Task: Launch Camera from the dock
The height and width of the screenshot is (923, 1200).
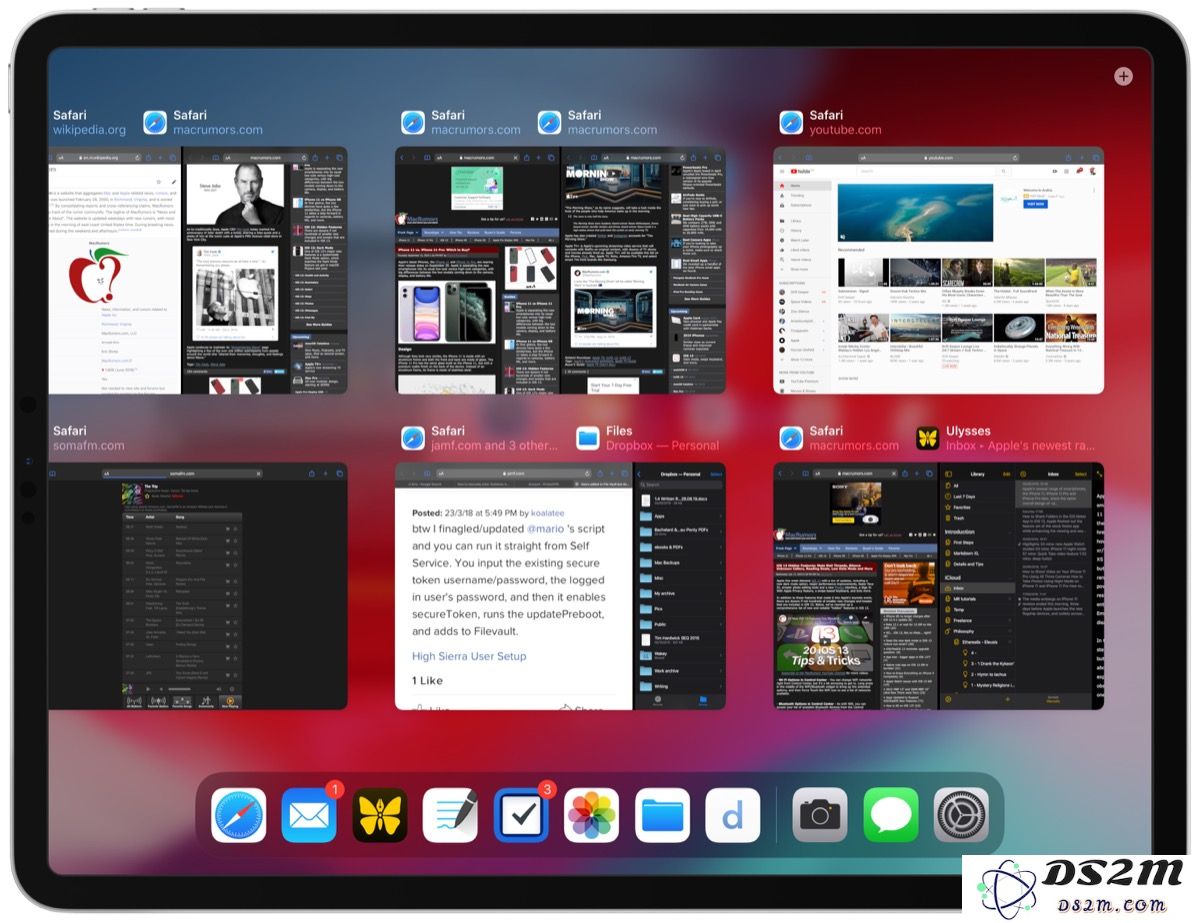Action: point(820,815)
